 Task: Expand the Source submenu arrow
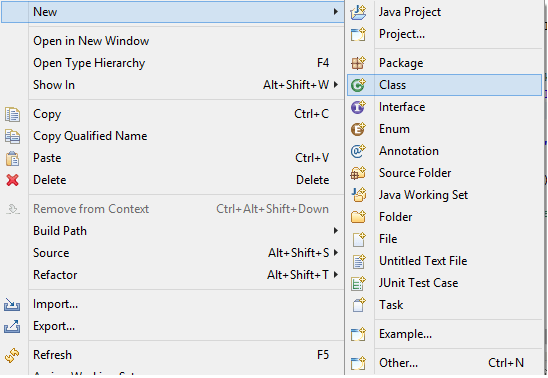(336, 253)
